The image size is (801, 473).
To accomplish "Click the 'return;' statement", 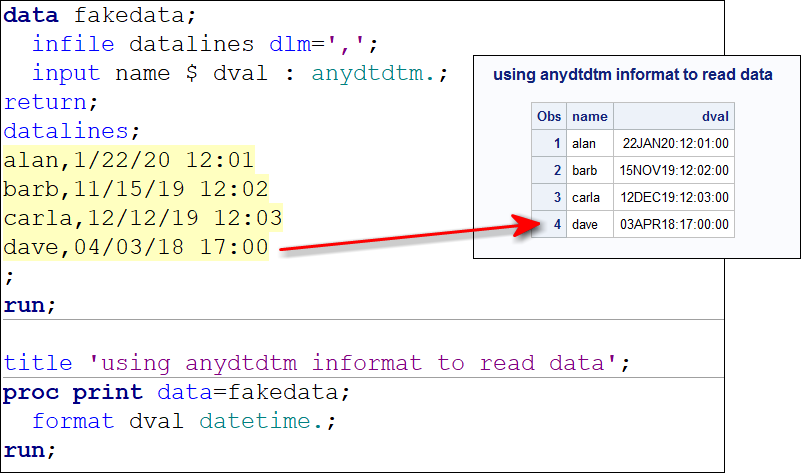I will (51, 103).
